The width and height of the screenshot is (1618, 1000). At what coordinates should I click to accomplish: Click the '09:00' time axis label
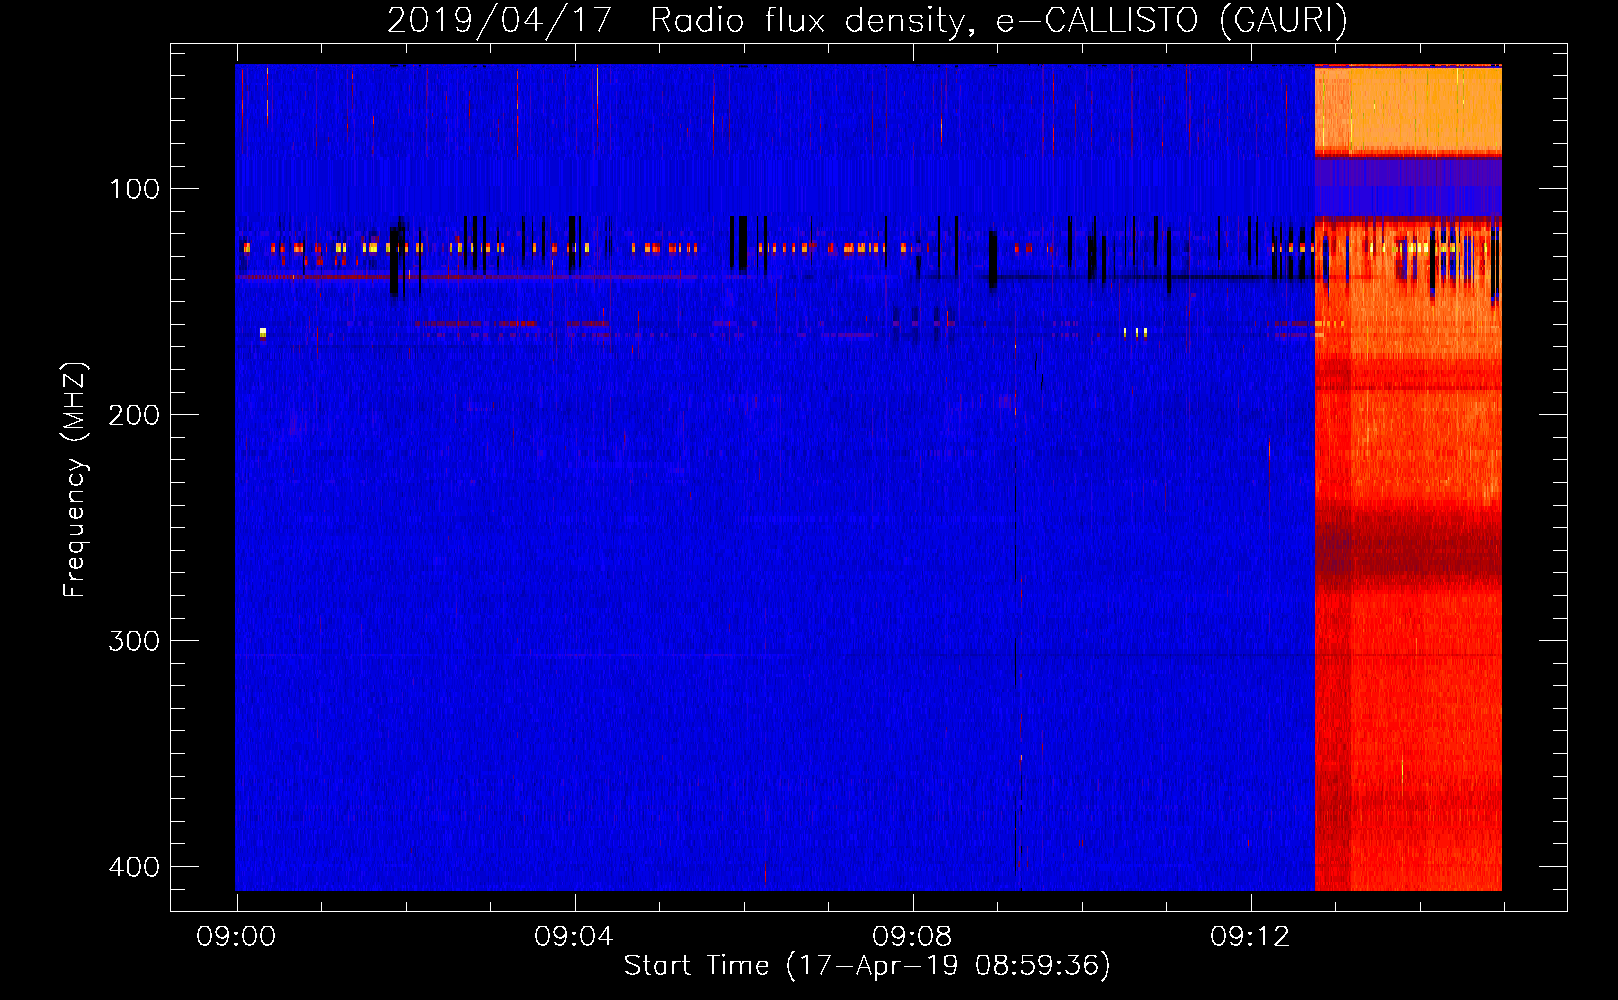coord(236,937)
